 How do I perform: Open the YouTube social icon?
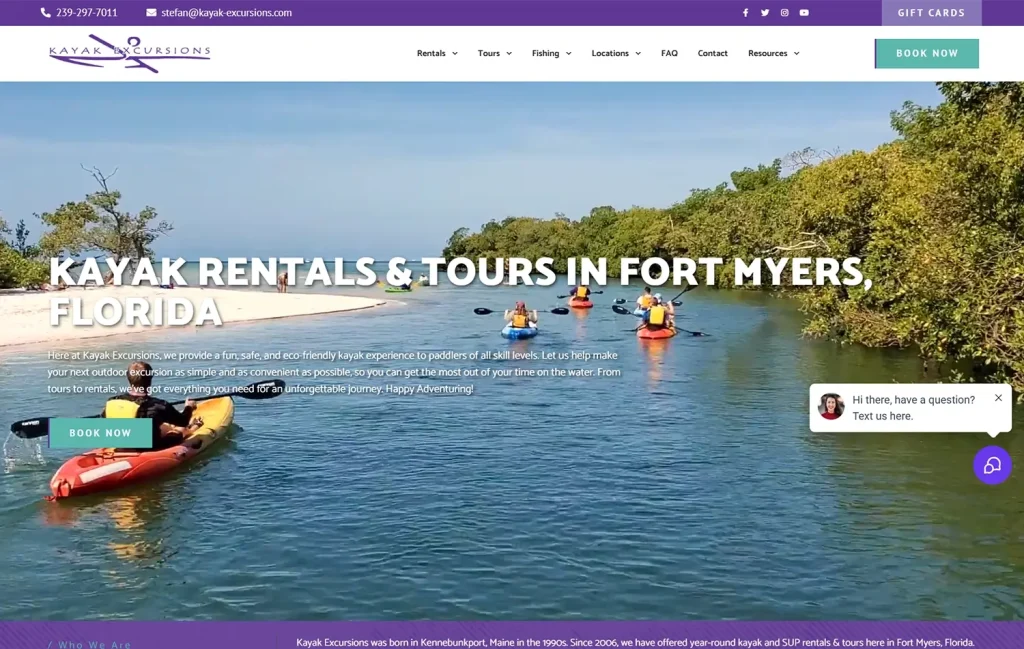pyautogui.click(x=804, y=12)
